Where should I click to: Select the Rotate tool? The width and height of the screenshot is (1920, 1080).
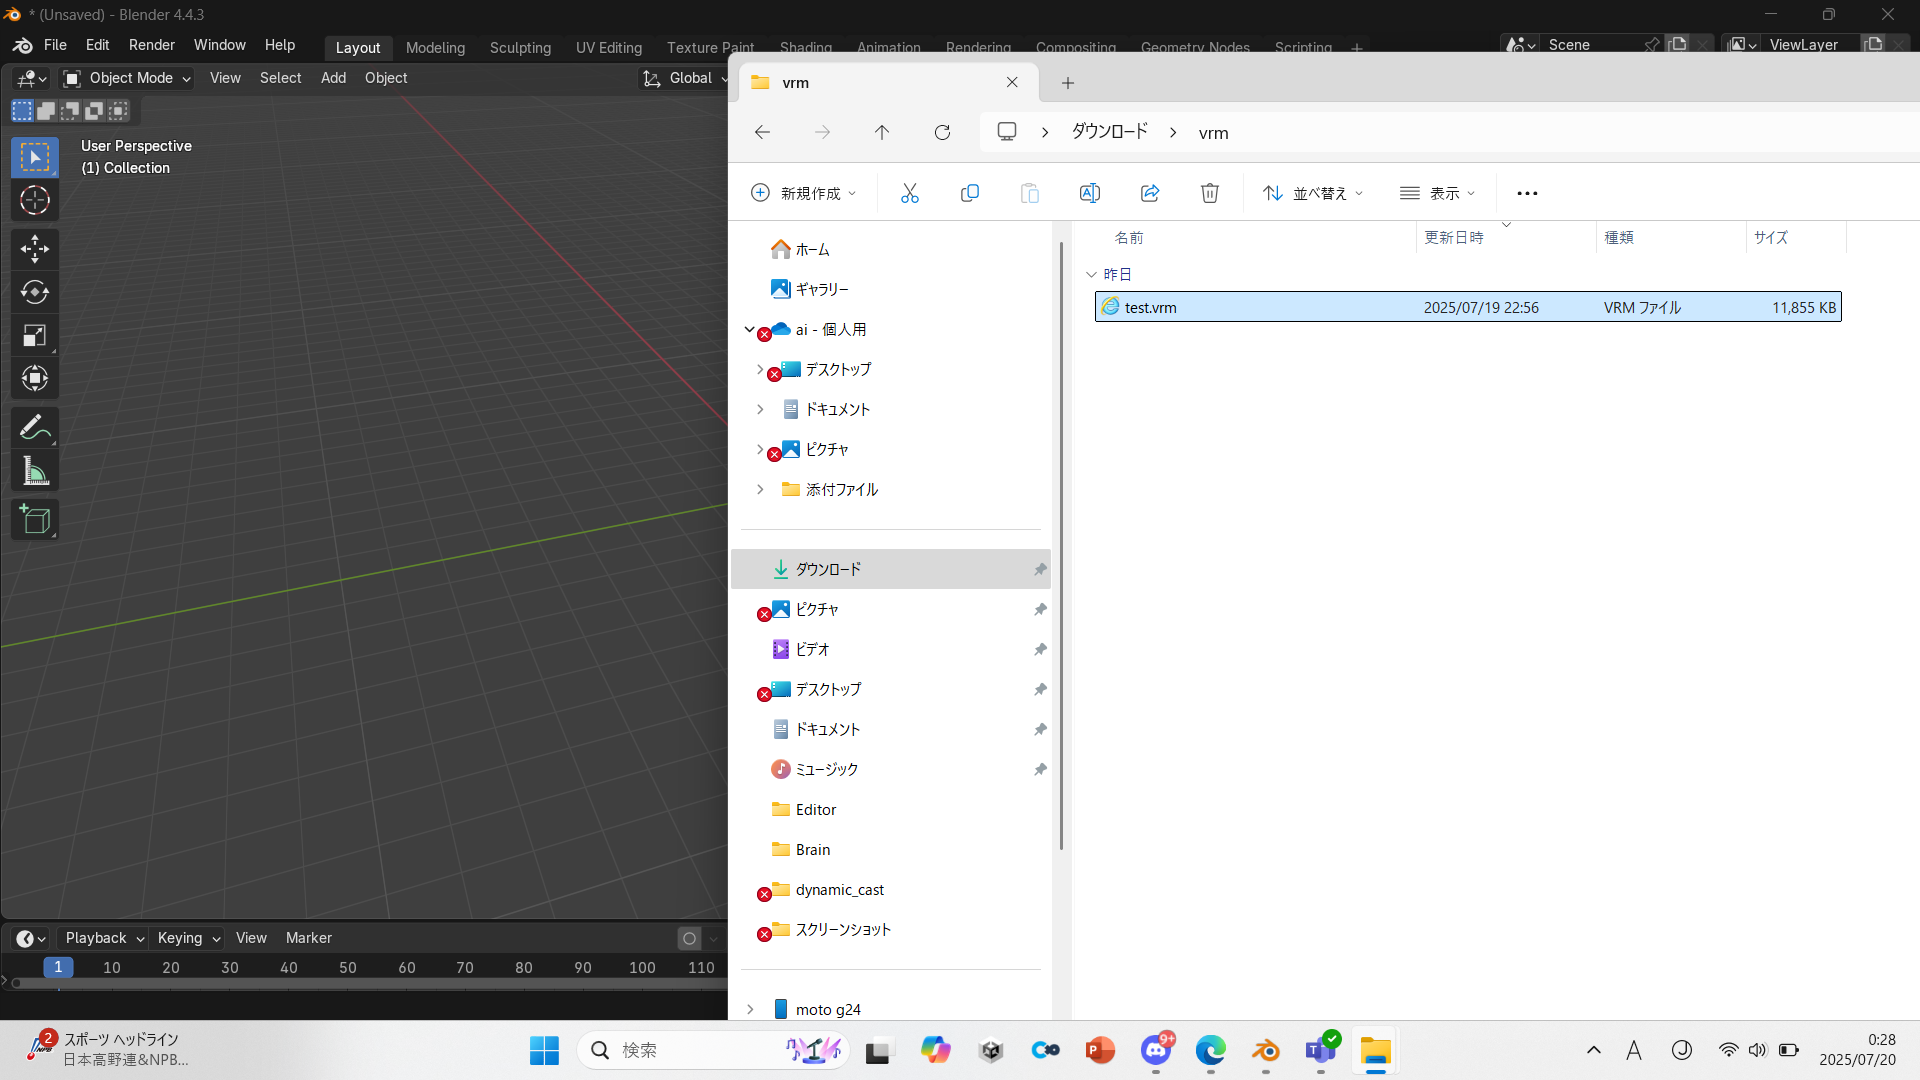(x=35, y=293)
